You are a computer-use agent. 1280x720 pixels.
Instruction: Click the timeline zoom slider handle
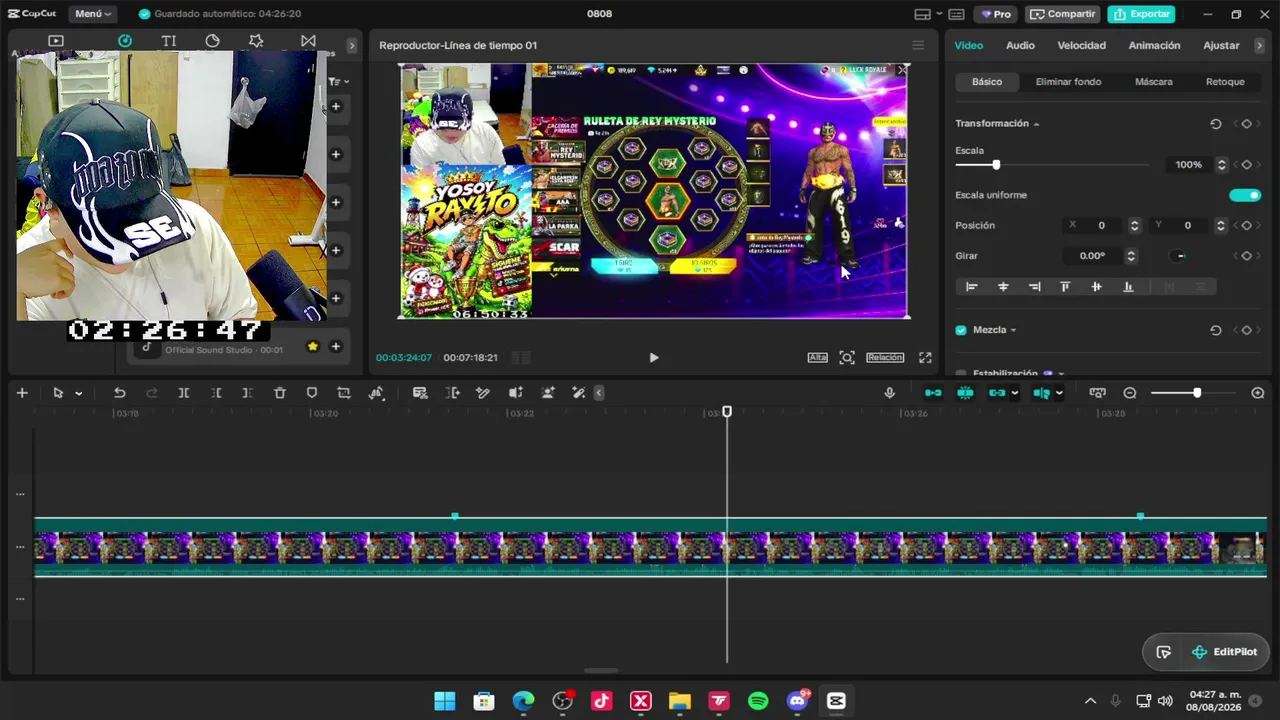[x=1197, y=393]
